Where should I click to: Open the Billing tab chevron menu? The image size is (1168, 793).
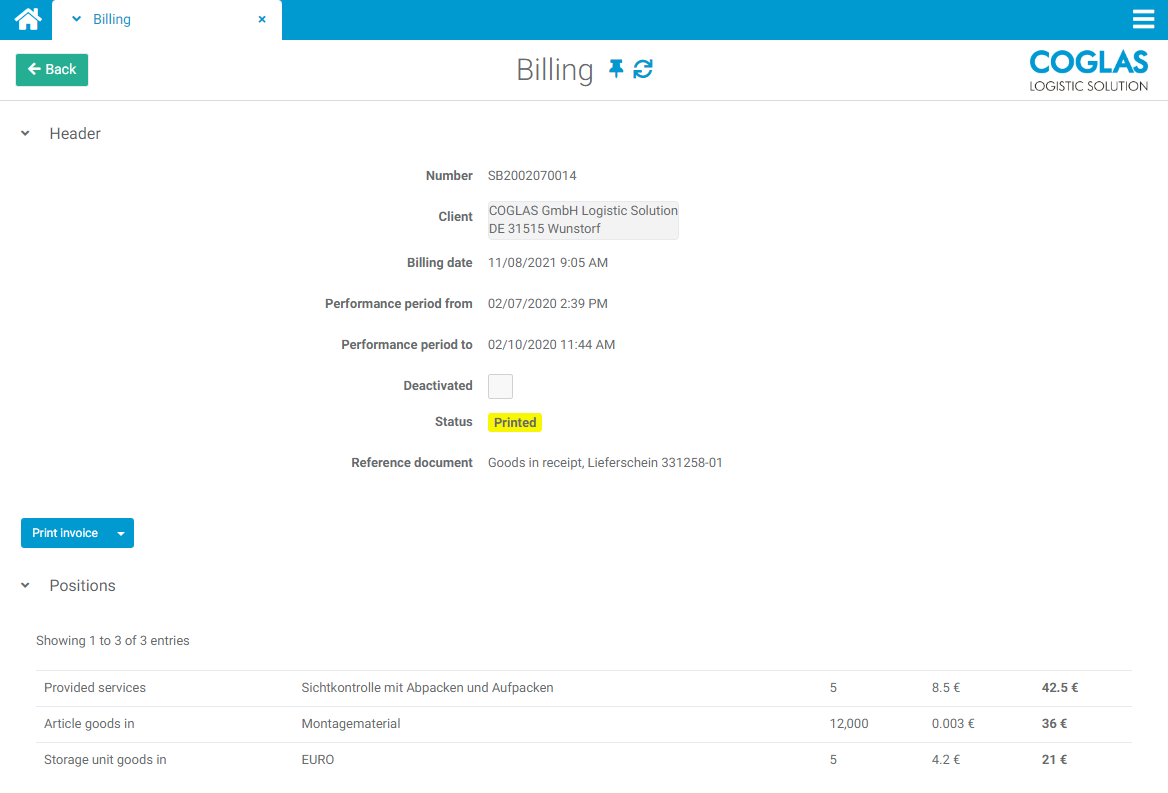(x=76, y=19)
